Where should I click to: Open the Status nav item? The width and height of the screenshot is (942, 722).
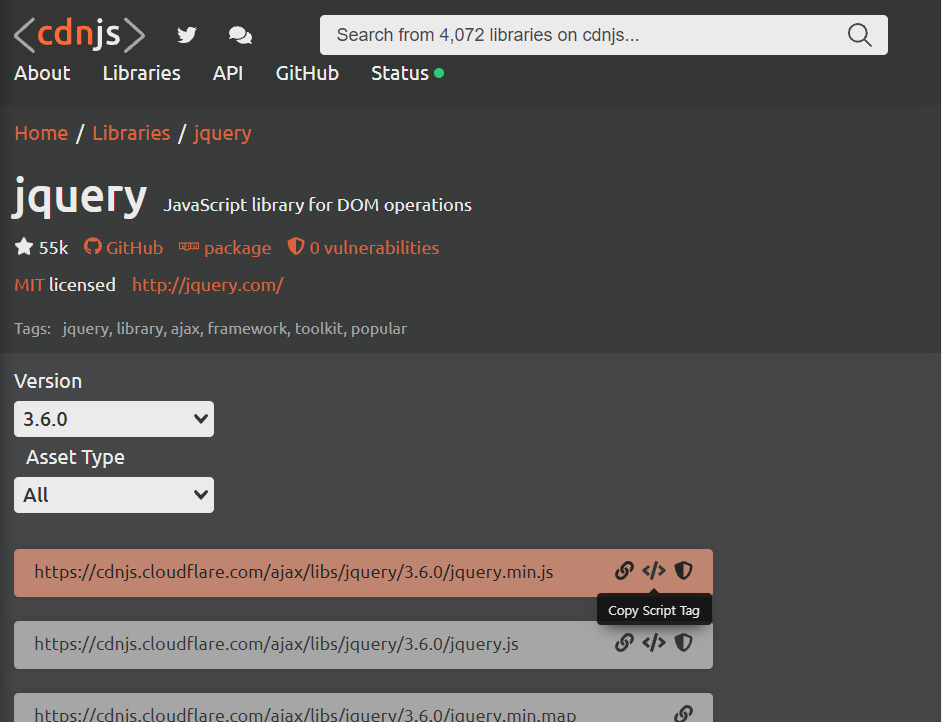tap(400, 73)
